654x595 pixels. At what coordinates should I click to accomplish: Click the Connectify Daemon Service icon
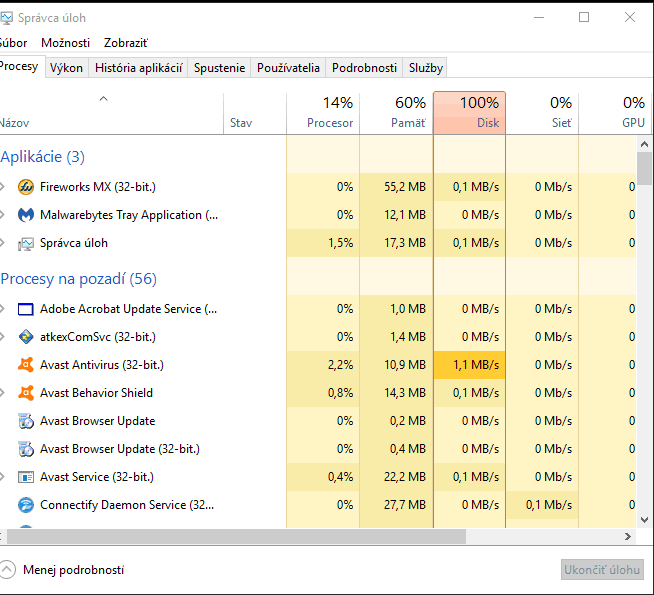[26, 505]
